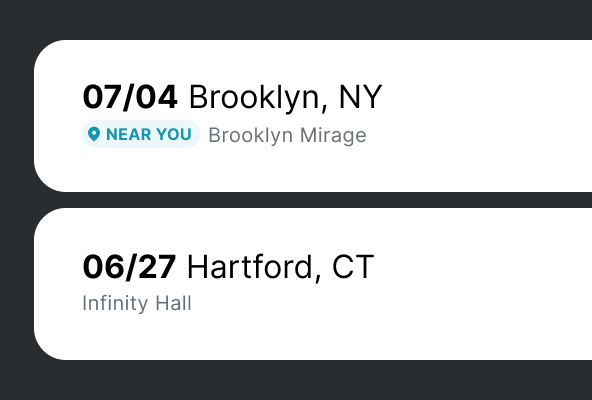The width and height of the screenshot is (592, 400).
Task: Click the location pin icon in the NEAR YOU badge
Action: tap(94, 134)
